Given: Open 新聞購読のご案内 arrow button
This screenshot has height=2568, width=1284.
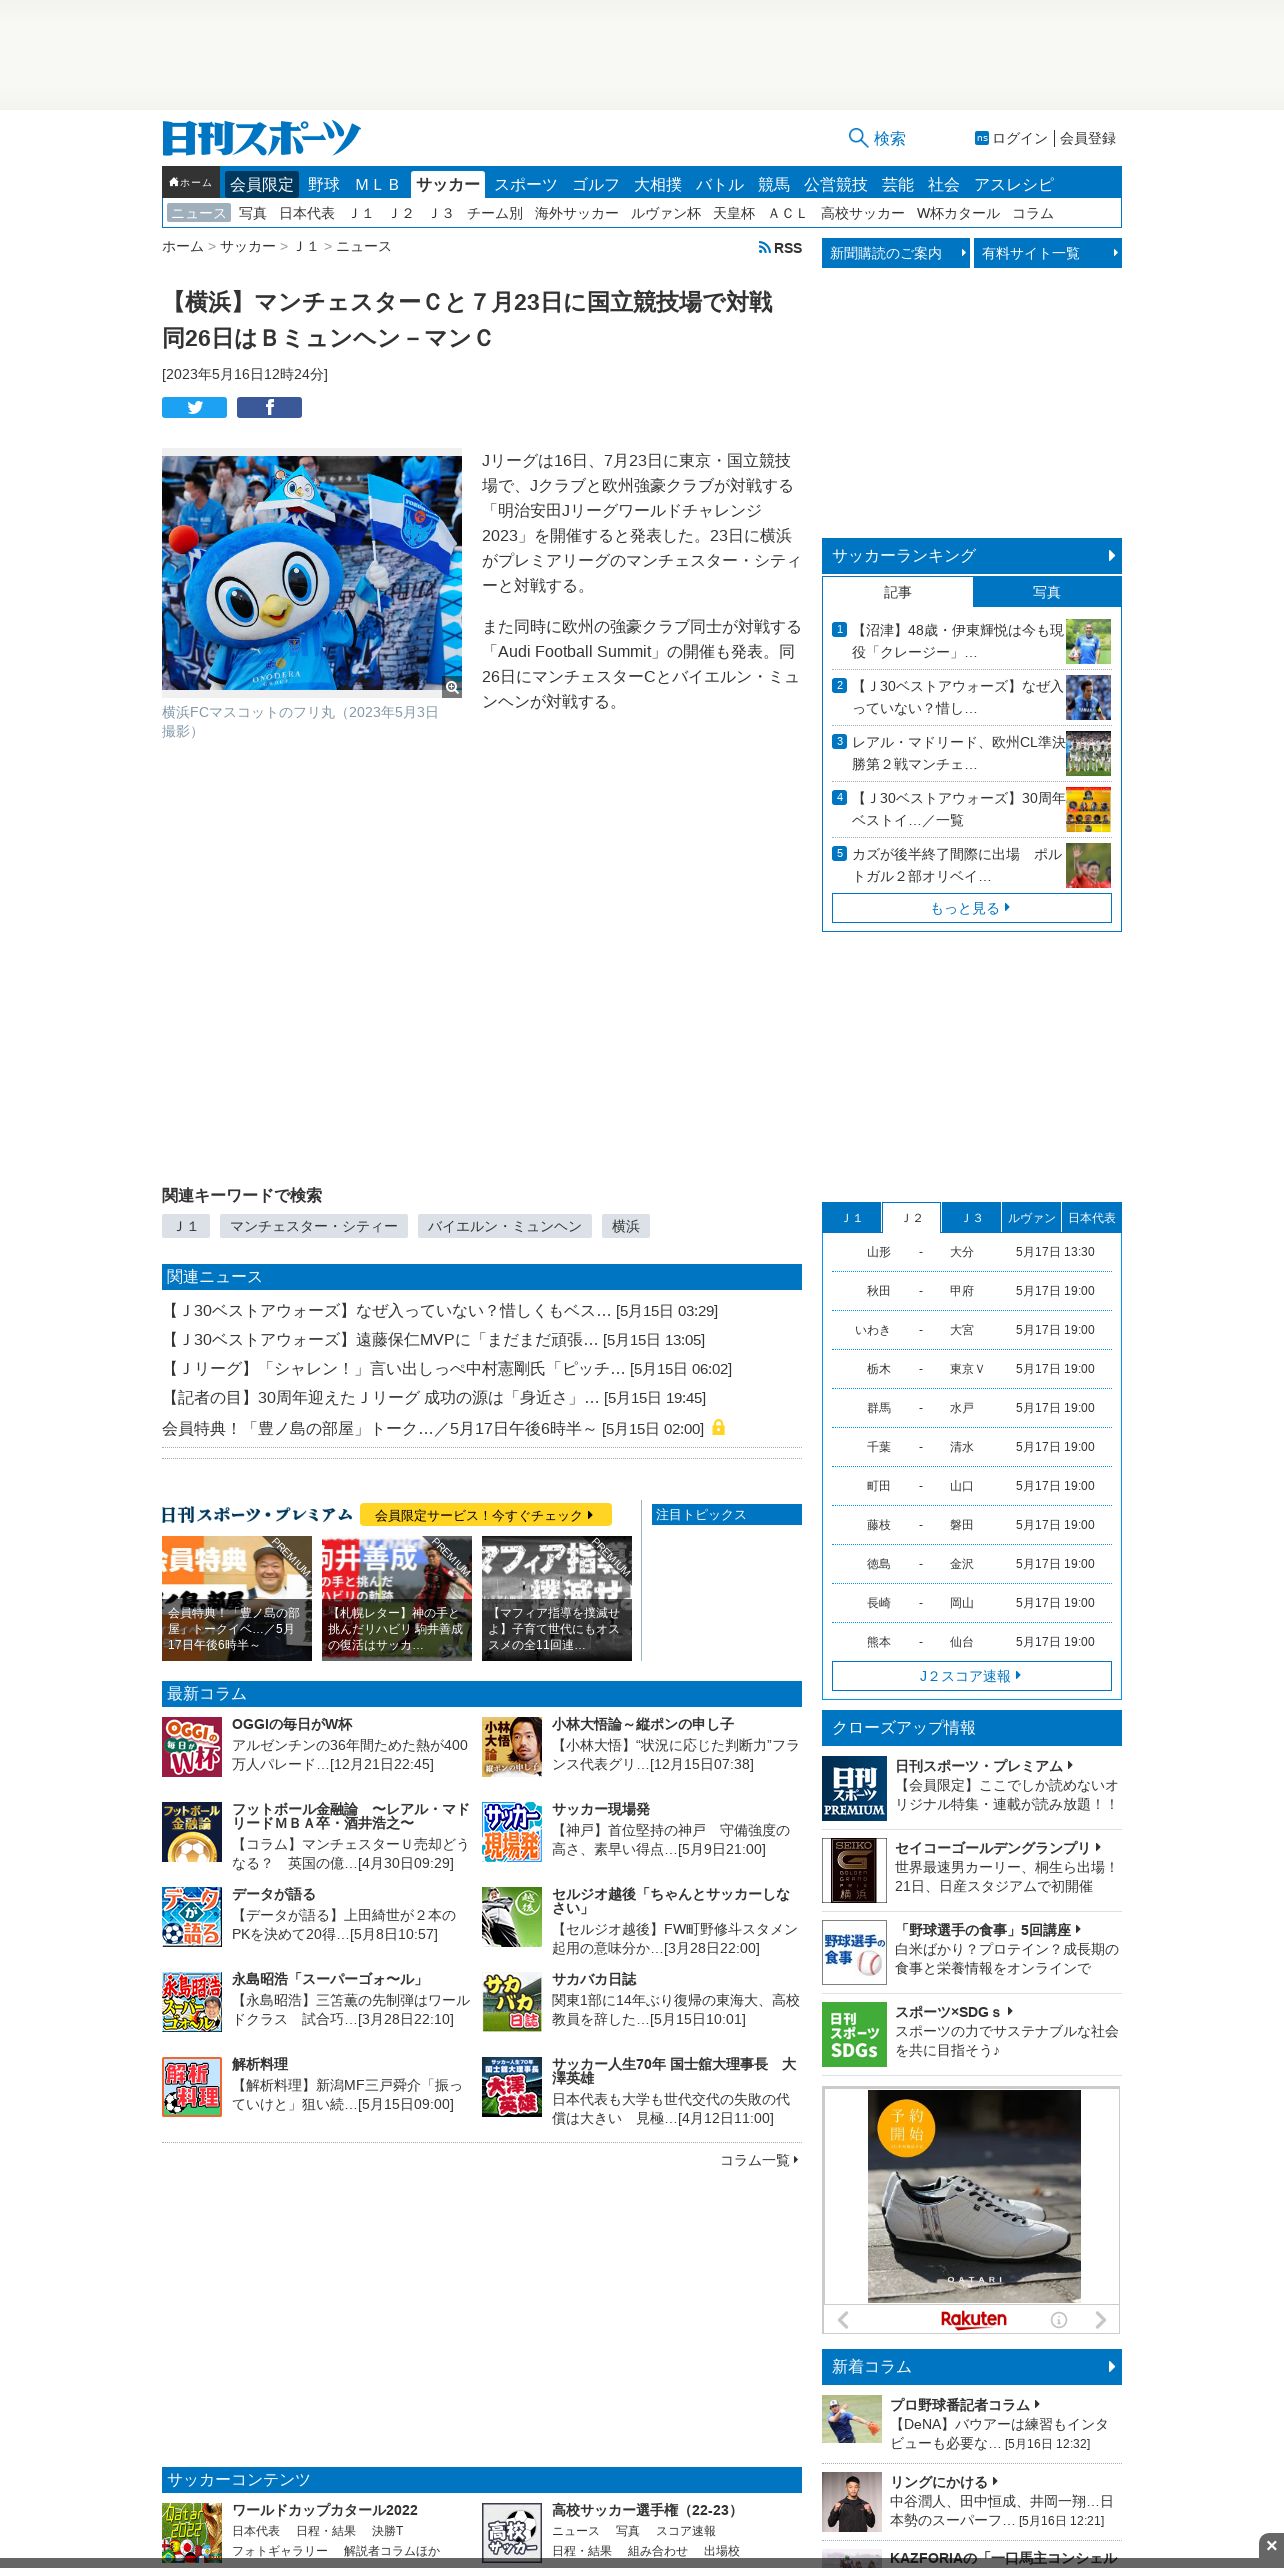Looking at the screenshot, I should click(x=896, y=253).
